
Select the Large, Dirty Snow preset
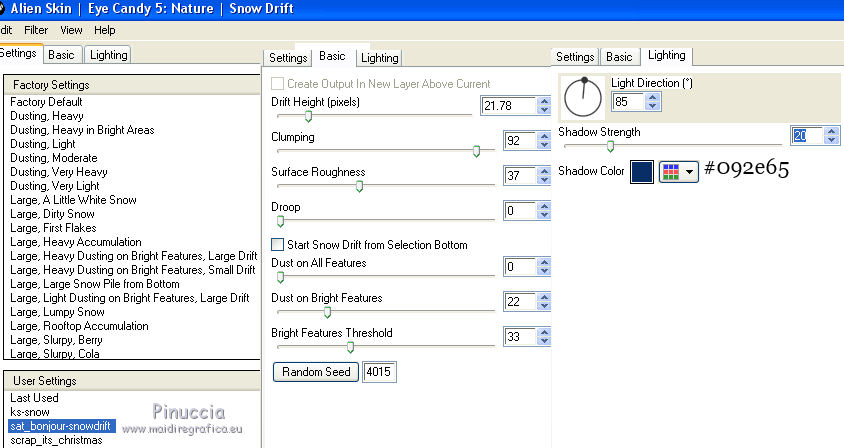(52, 214)
